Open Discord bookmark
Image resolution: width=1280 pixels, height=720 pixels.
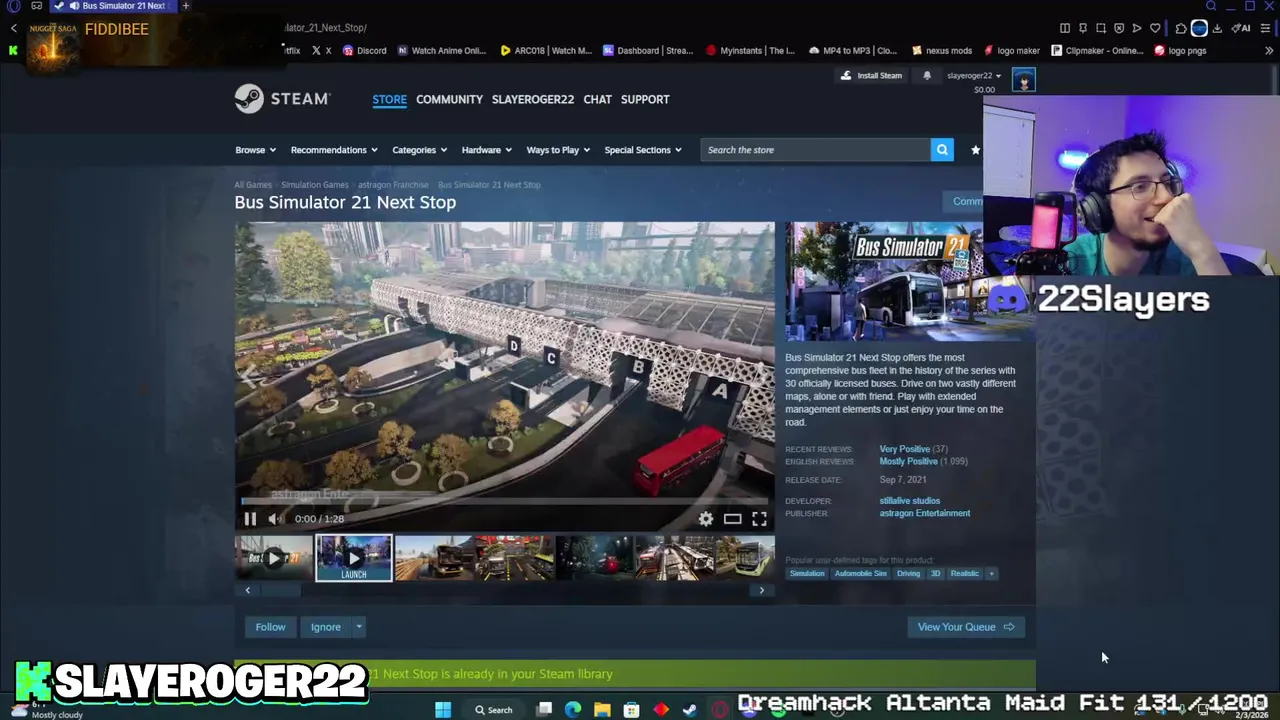click(x=365, y=50)
